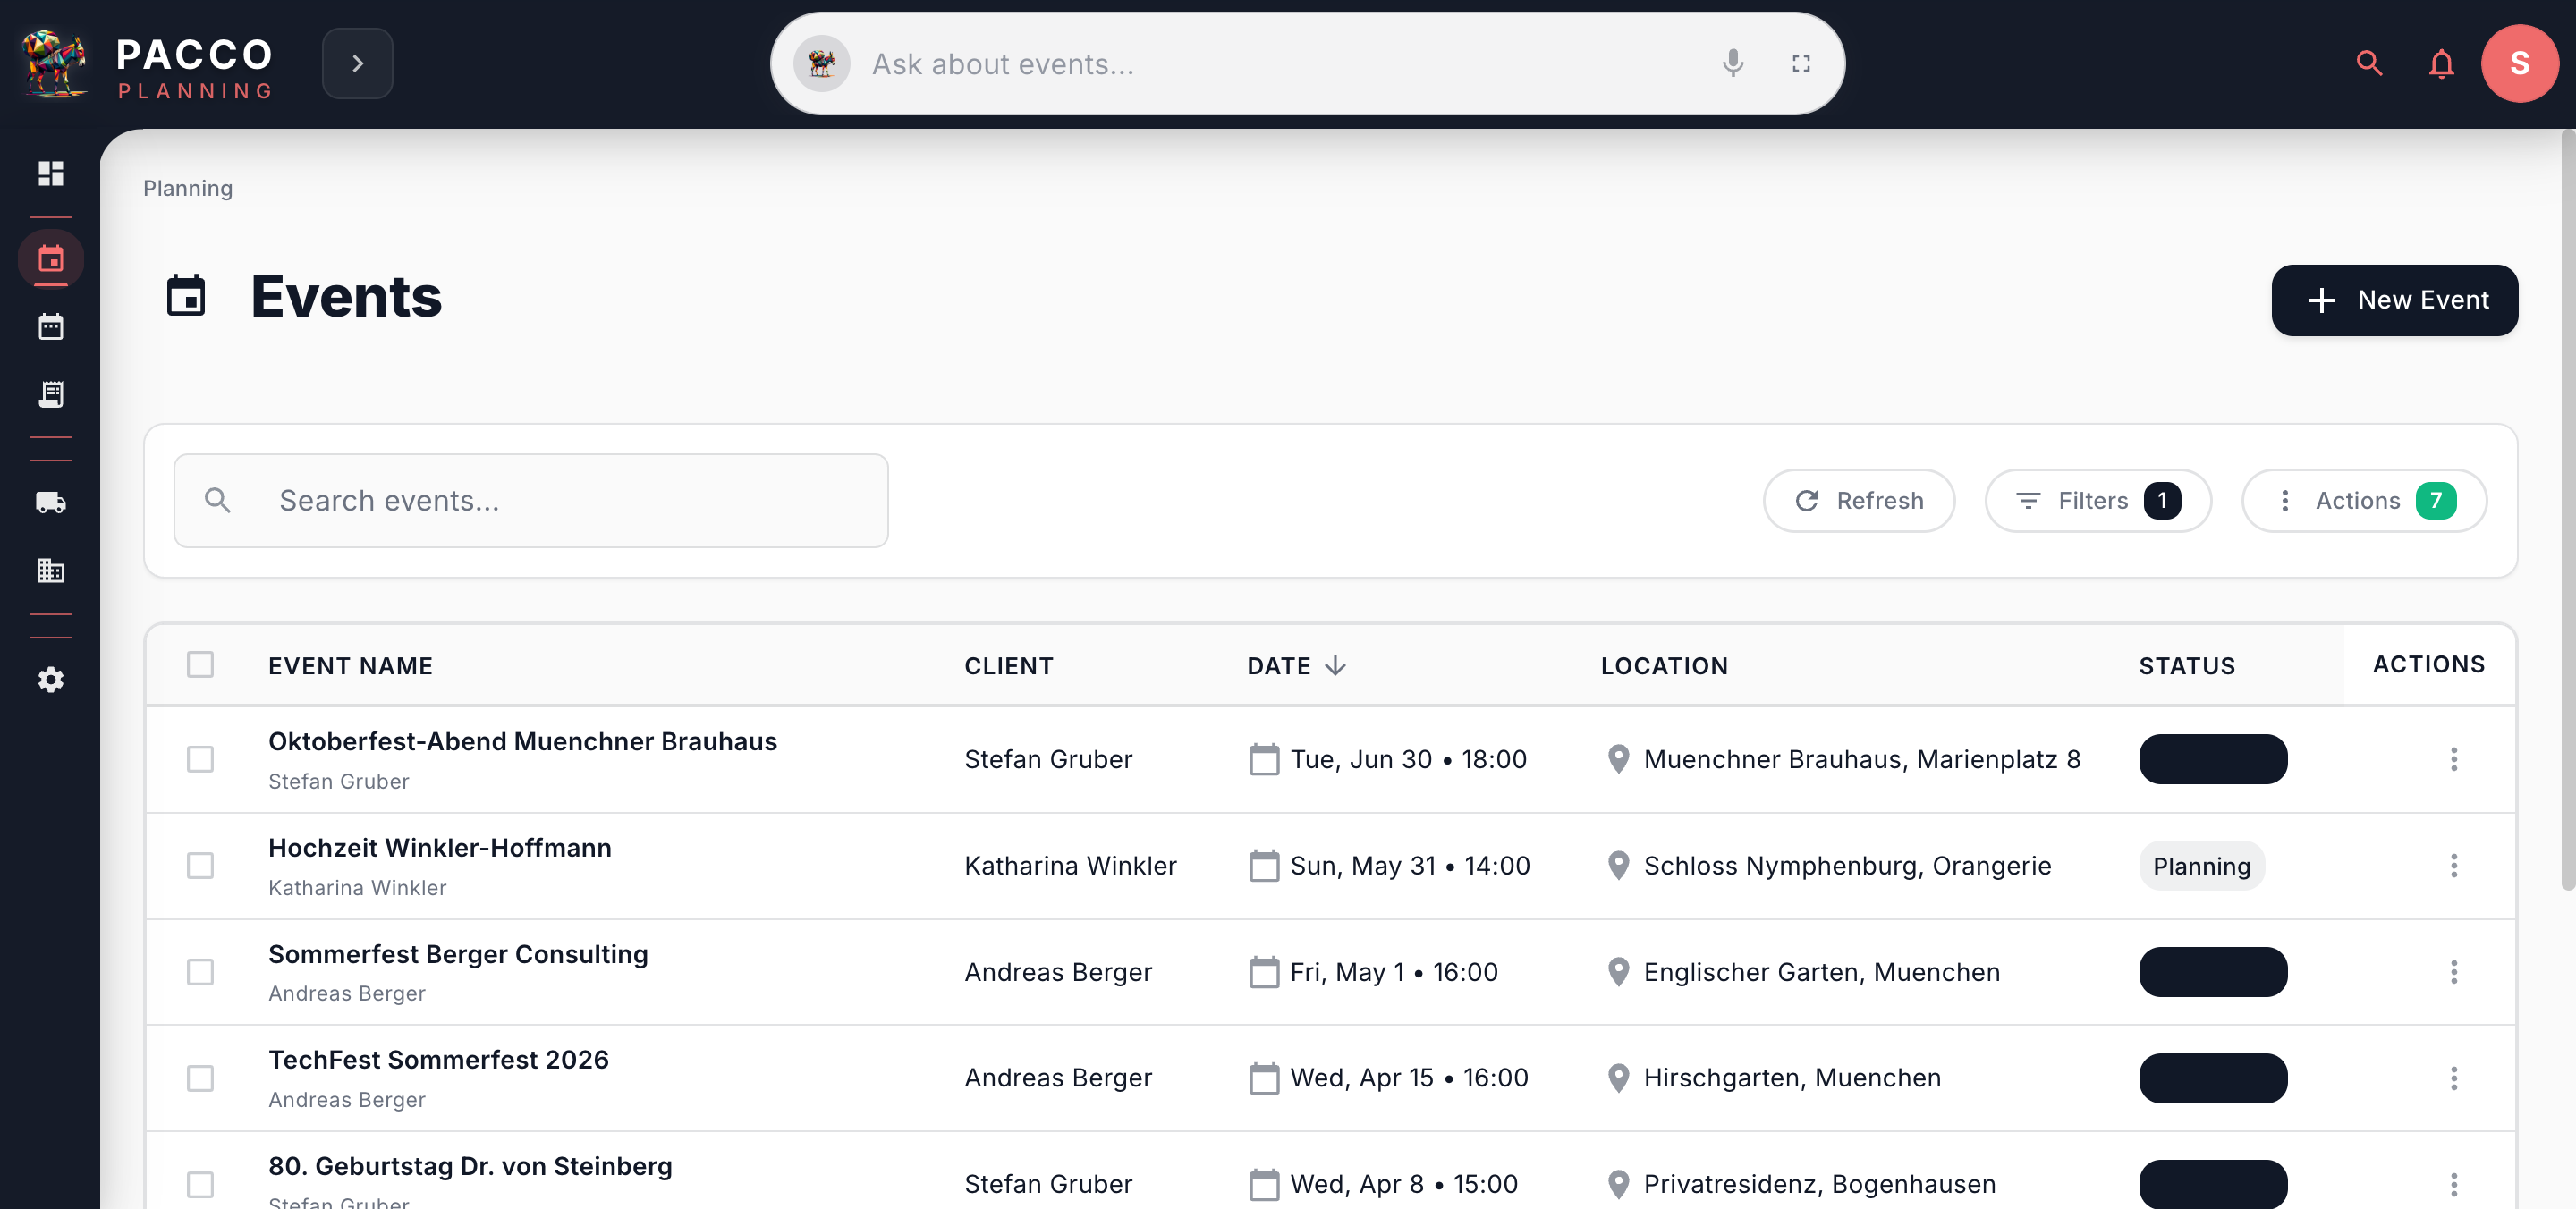Image resolution: width=2576 pixels, height=1209 pixels.
Task: Select the active Events sidebar icon
Action: coord(51,259)
